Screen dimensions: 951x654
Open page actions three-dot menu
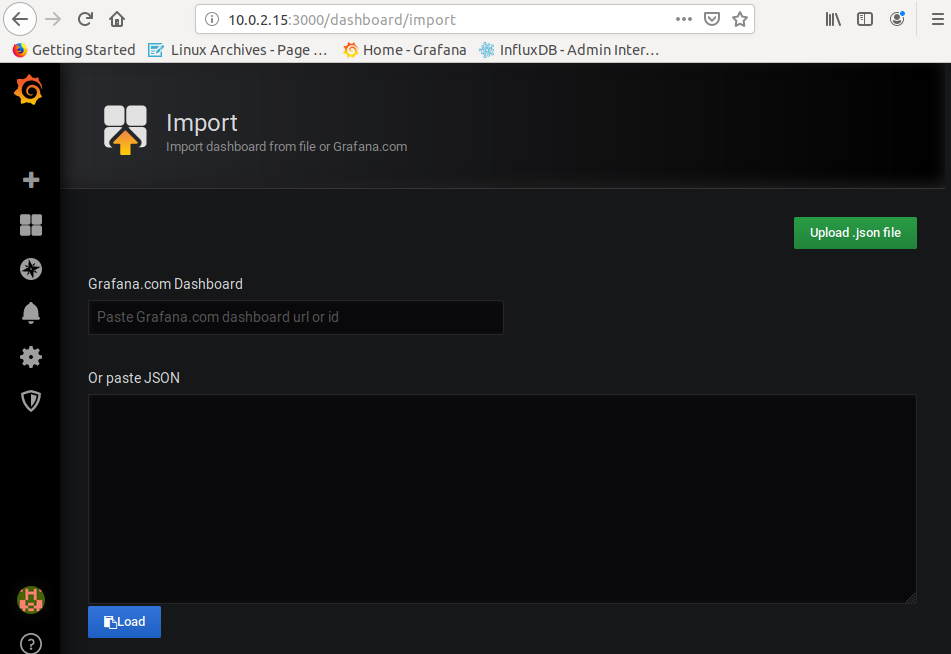point(684,19)
